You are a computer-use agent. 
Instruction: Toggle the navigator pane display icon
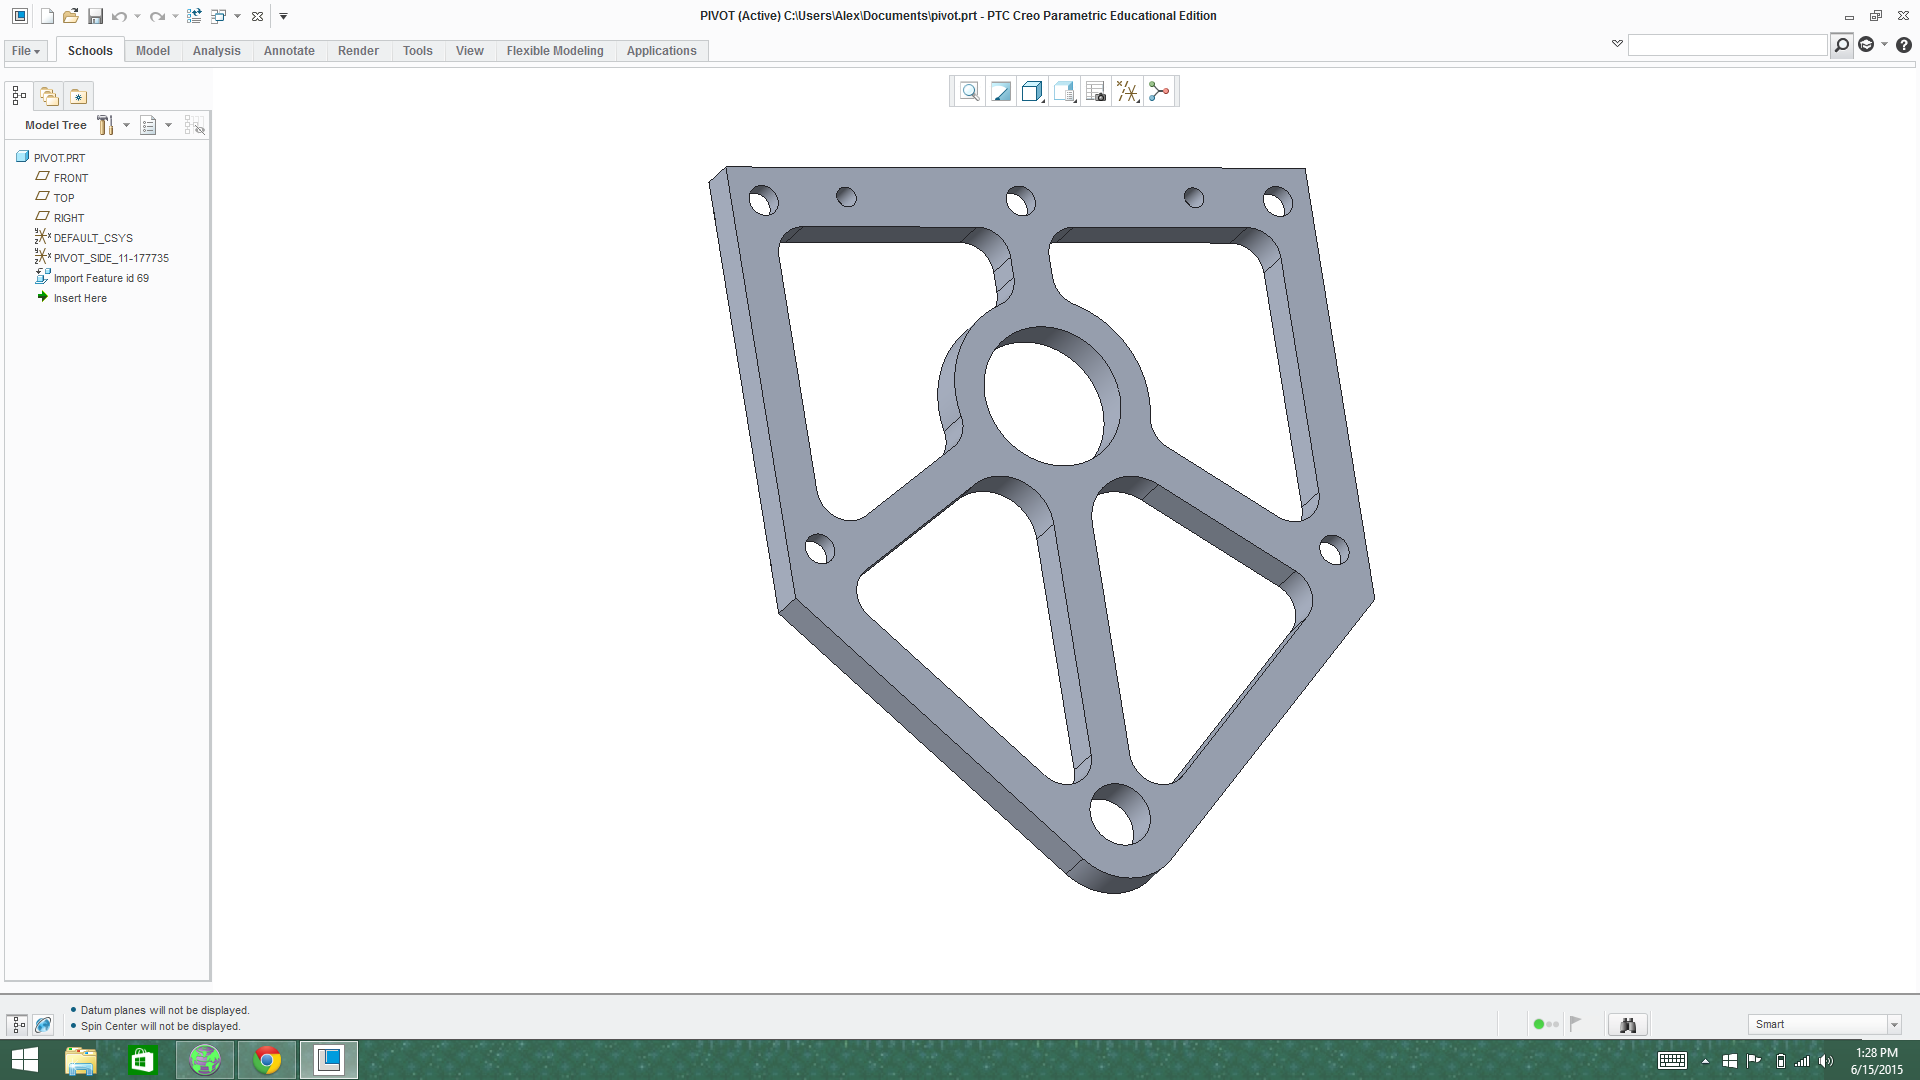pos(18,1025)
